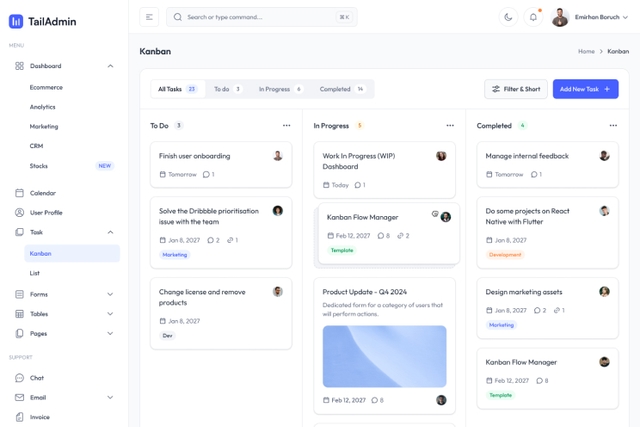
Task: Click comment icon on WIP Dashboard card
Action: point(358,185)
